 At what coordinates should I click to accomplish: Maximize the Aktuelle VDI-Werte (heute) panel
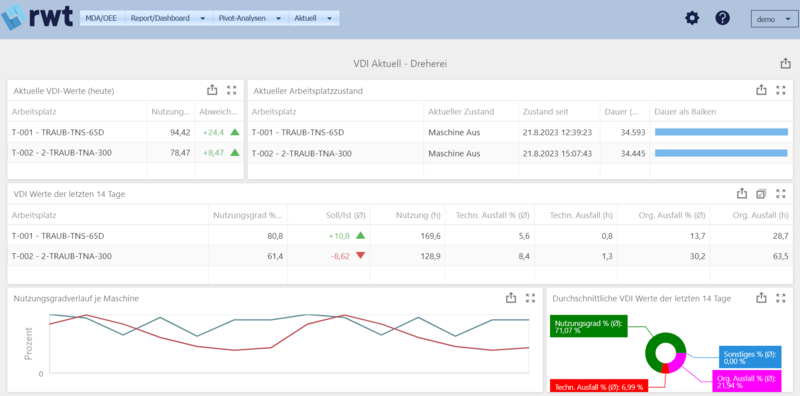pos(232,90)
